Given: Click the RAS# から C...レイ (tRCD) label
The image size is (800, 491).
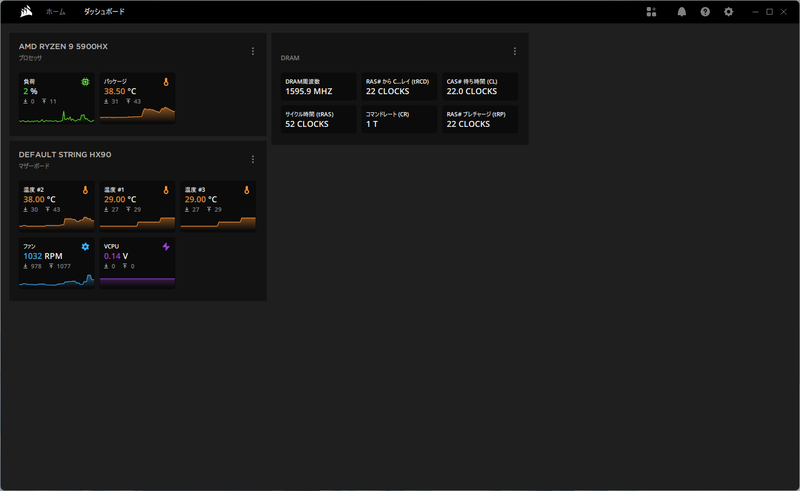Looking at the screenshot, I should coord(397,82).
